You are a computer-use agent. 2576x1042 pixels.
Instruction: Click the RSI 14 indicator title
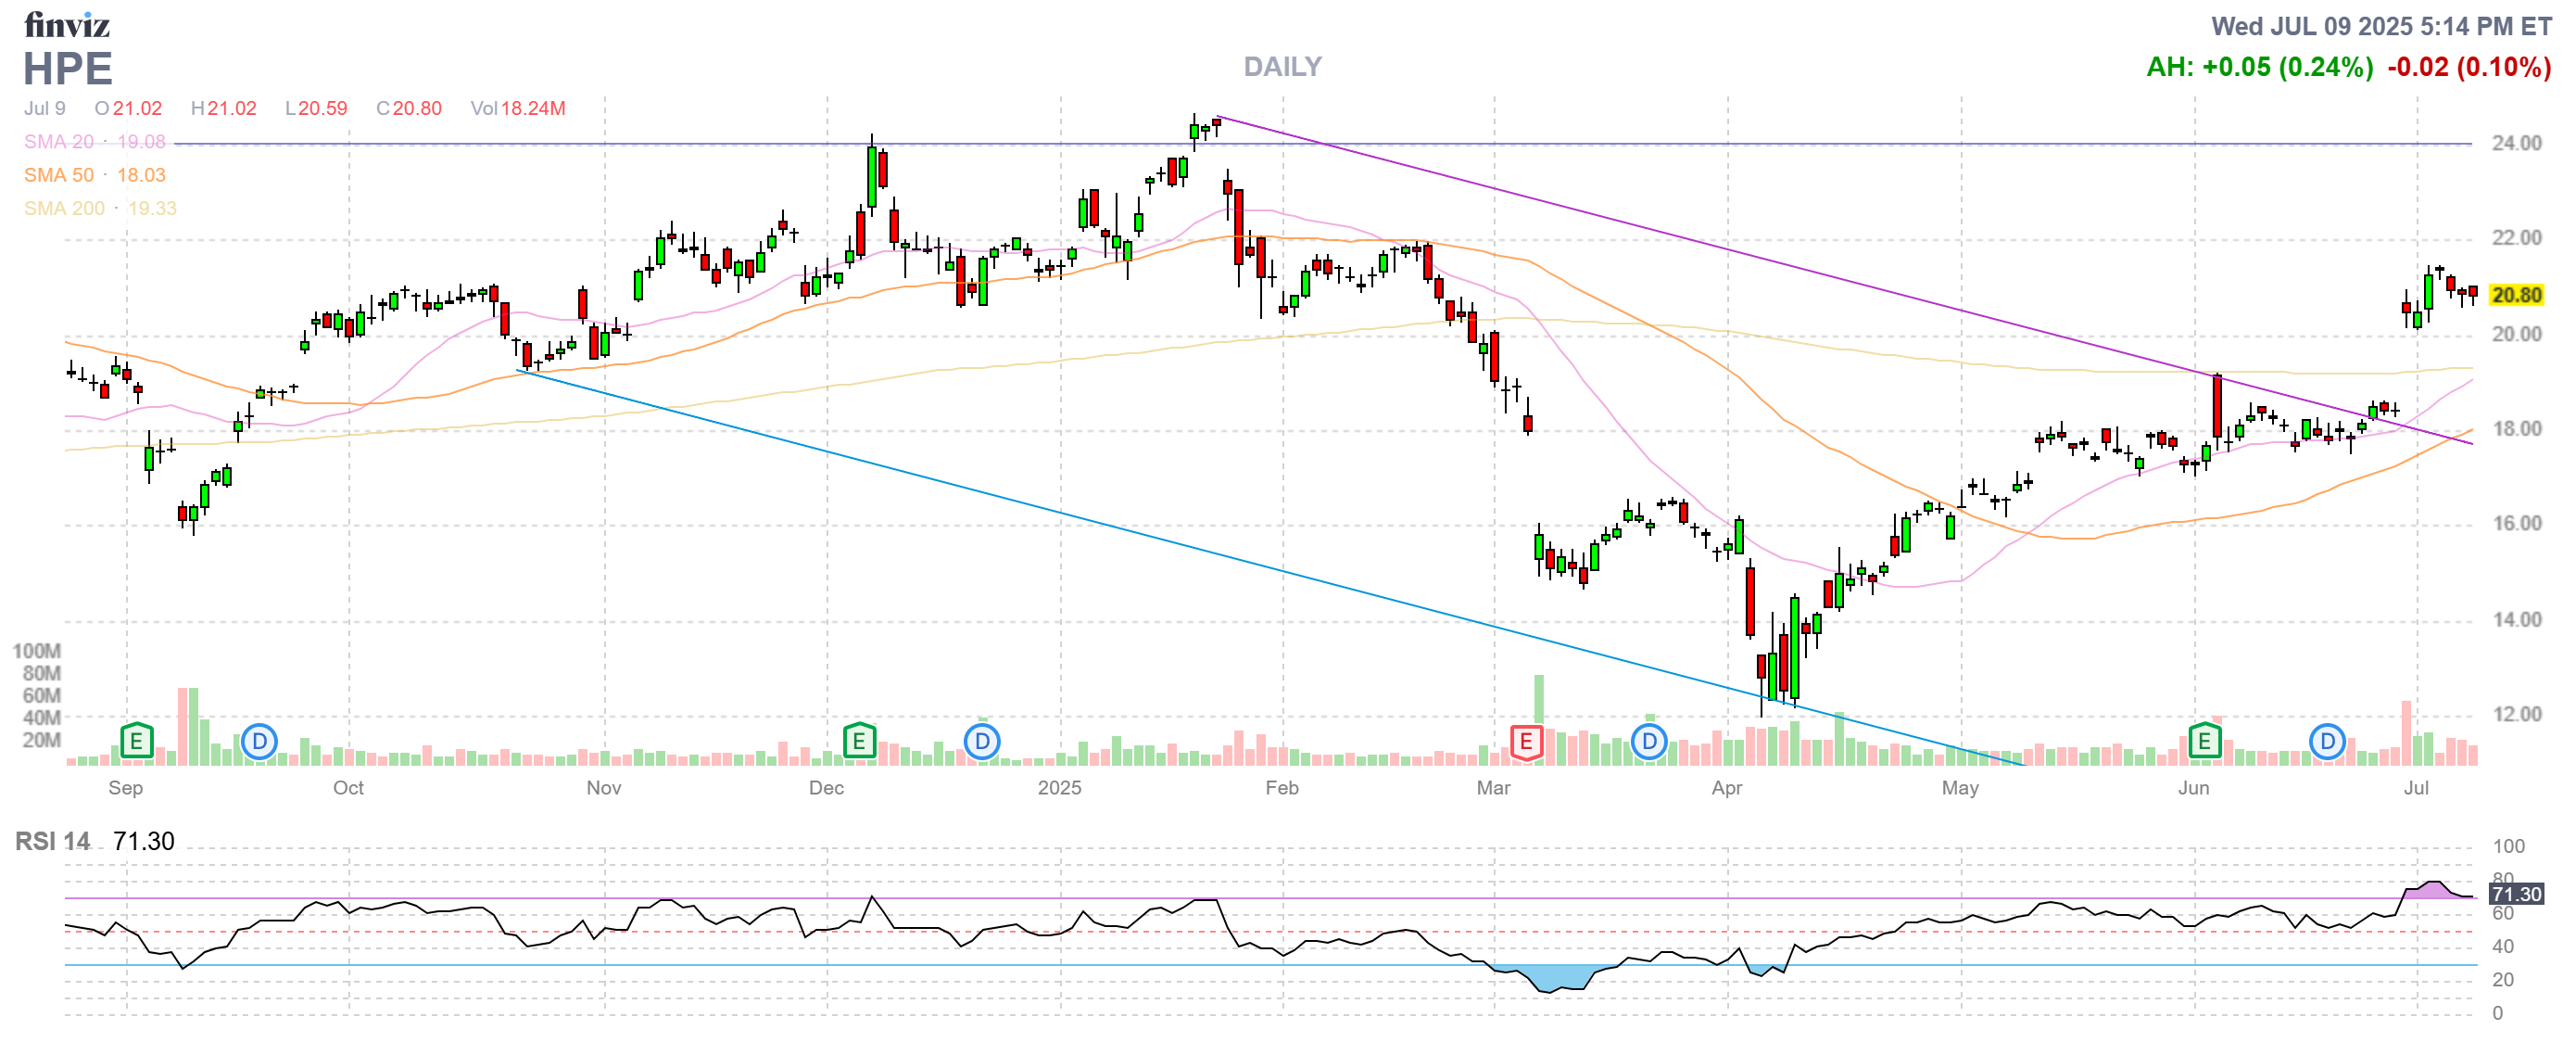pyautogui.click(x=52, y=841)
